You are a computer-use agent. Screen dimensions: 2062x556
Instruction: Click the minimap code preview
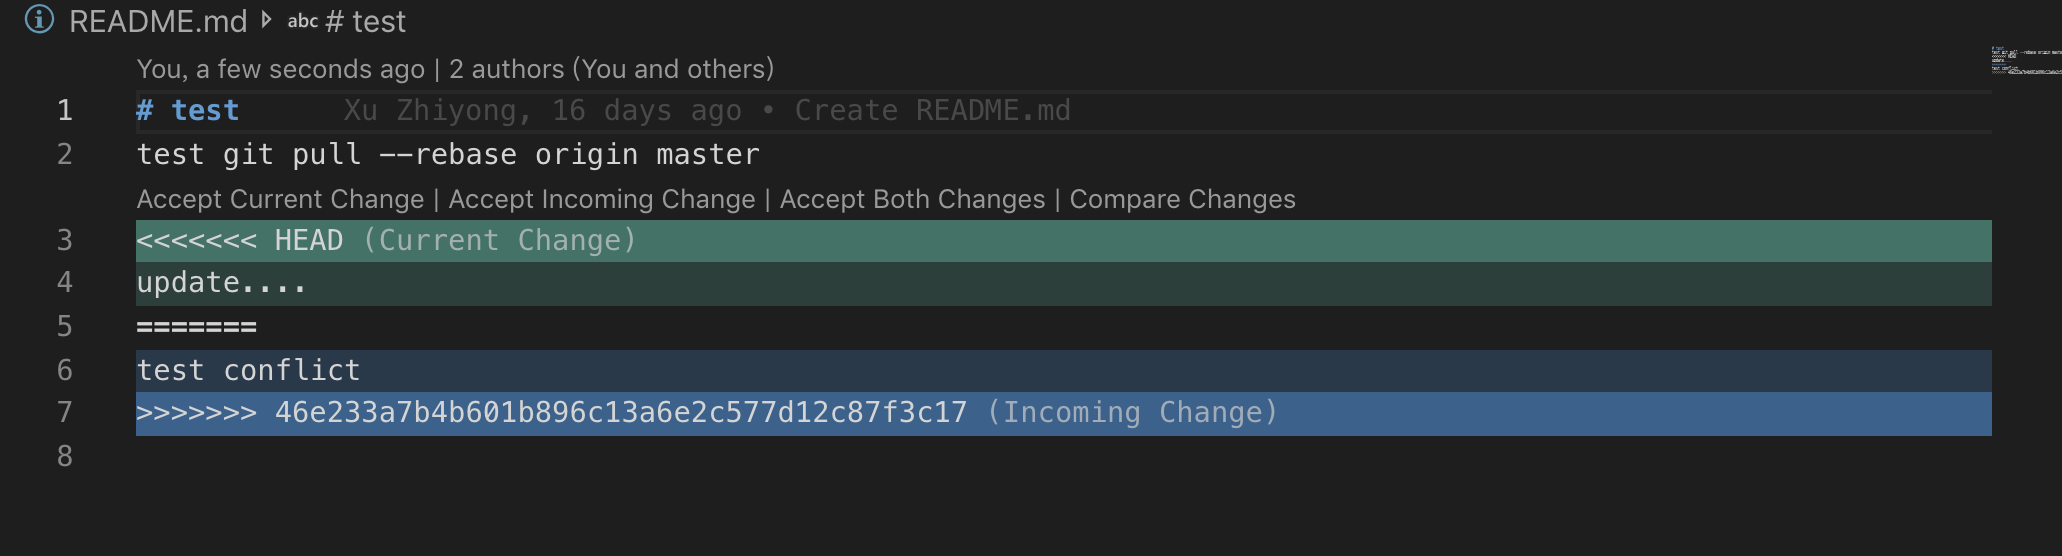tap(2025, 61)
